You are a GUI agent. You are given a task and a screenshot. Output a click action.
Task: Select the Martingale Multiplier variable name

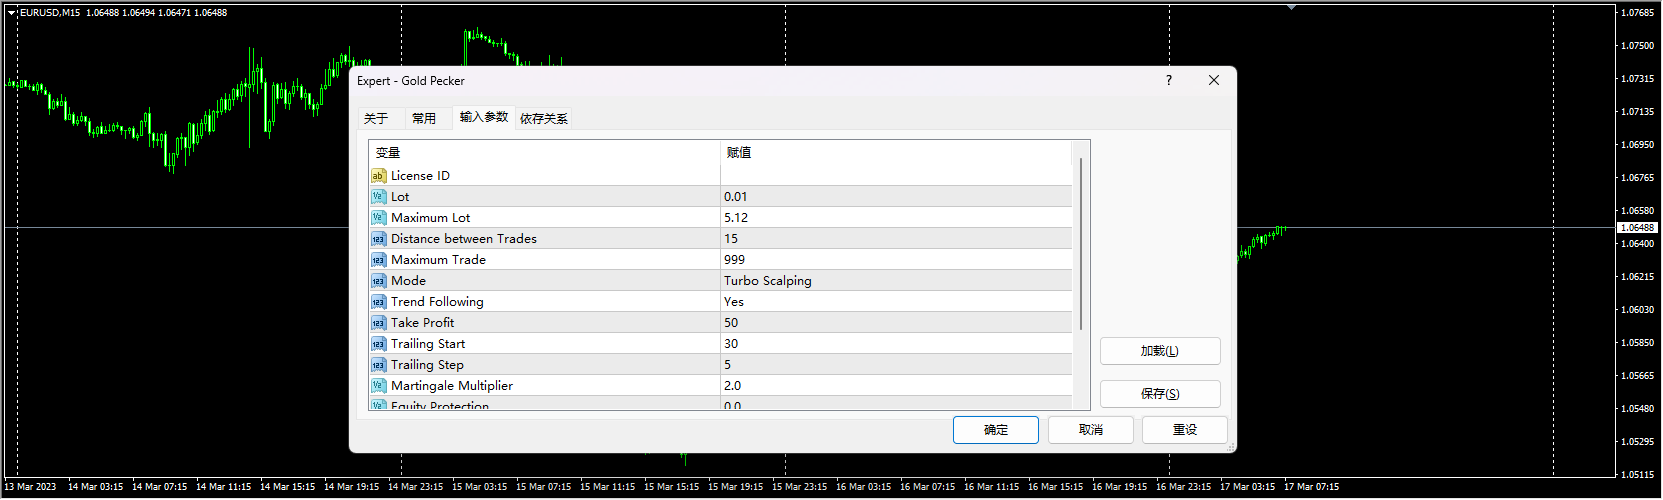[x=452, y=386]
